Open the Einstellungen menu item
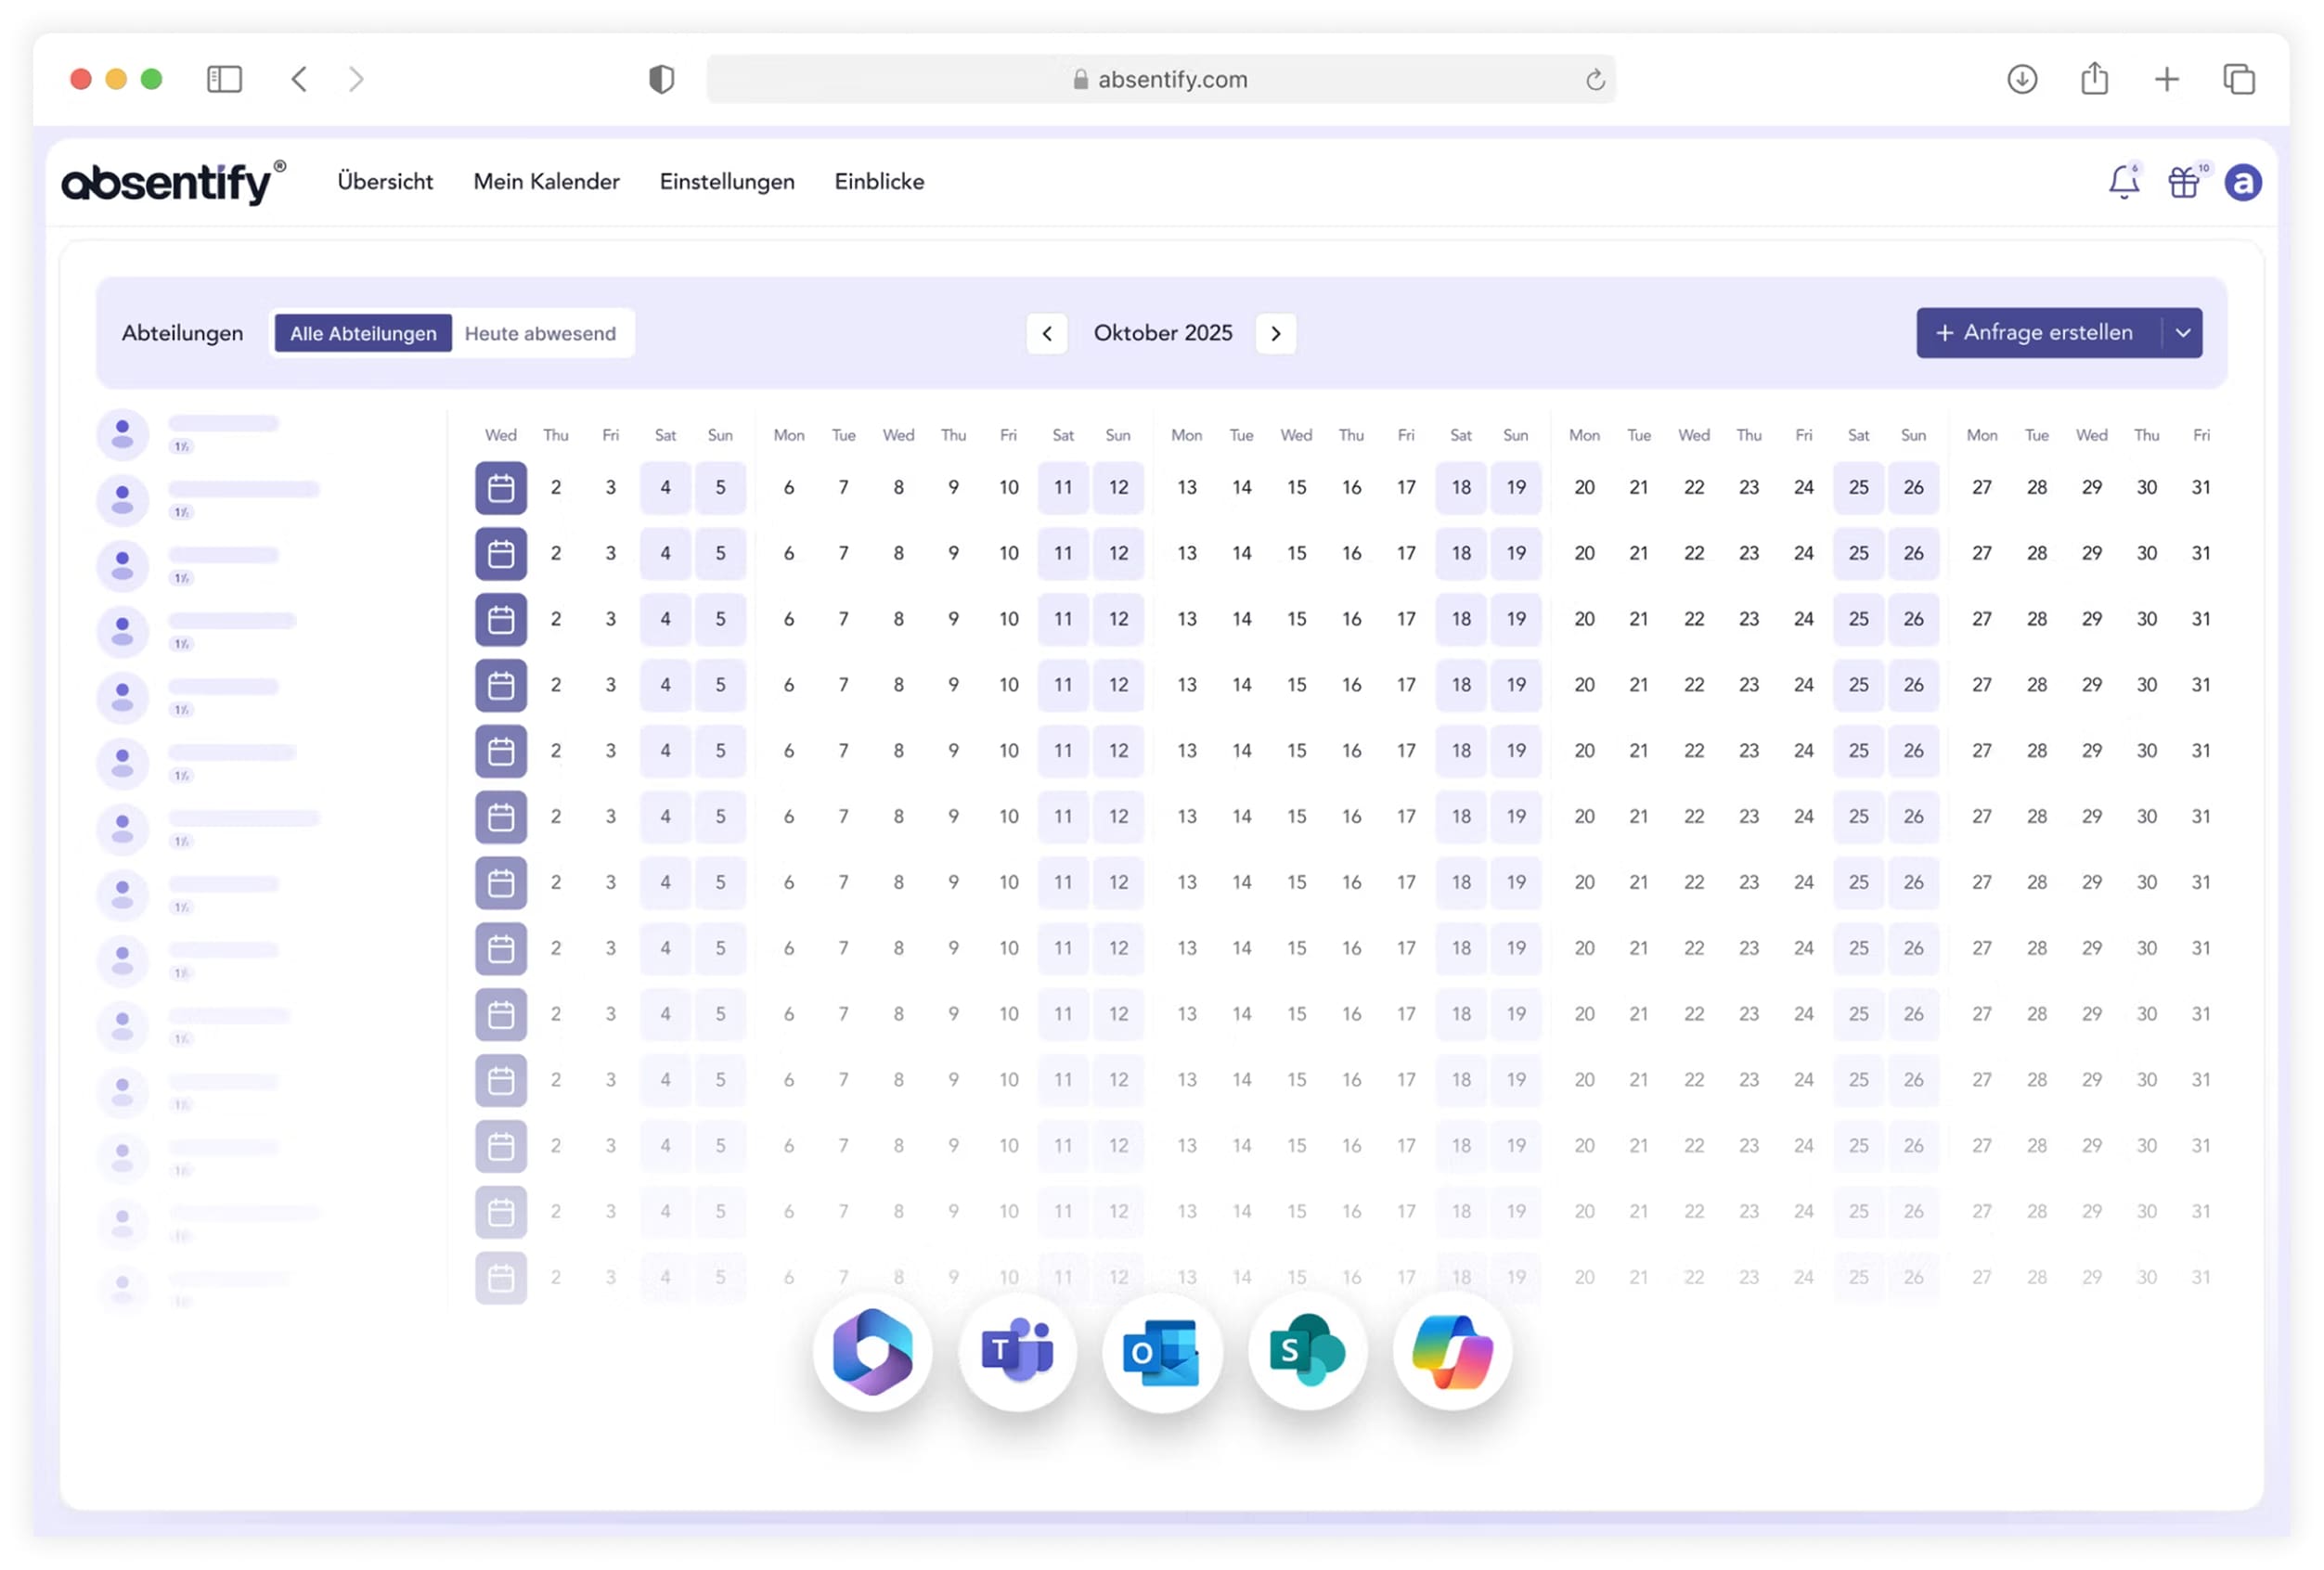The width and height of the screenshot is (2324, 1570). [727, 182]
